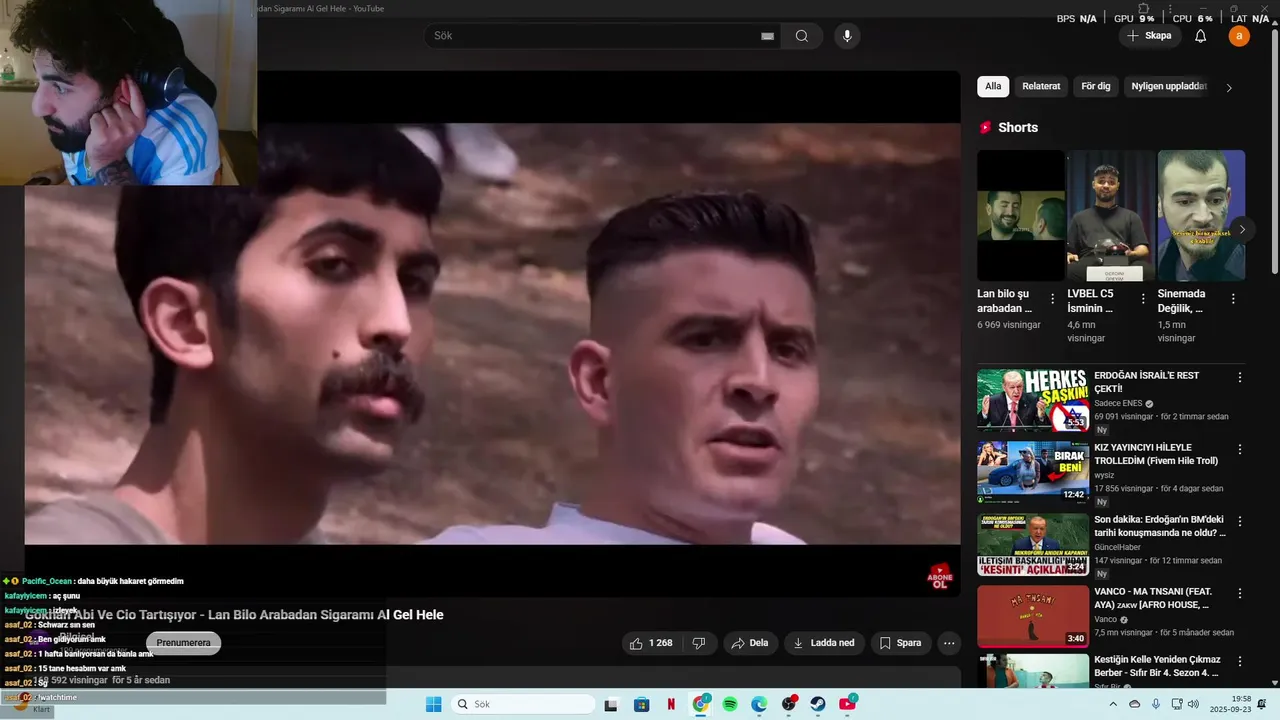Open 'KIZ YAYINCIYI HİLEYLE TROLLEDİM' thumbnail
The height and width of the screenshot is (720, 1280).
pos(1033,472)
